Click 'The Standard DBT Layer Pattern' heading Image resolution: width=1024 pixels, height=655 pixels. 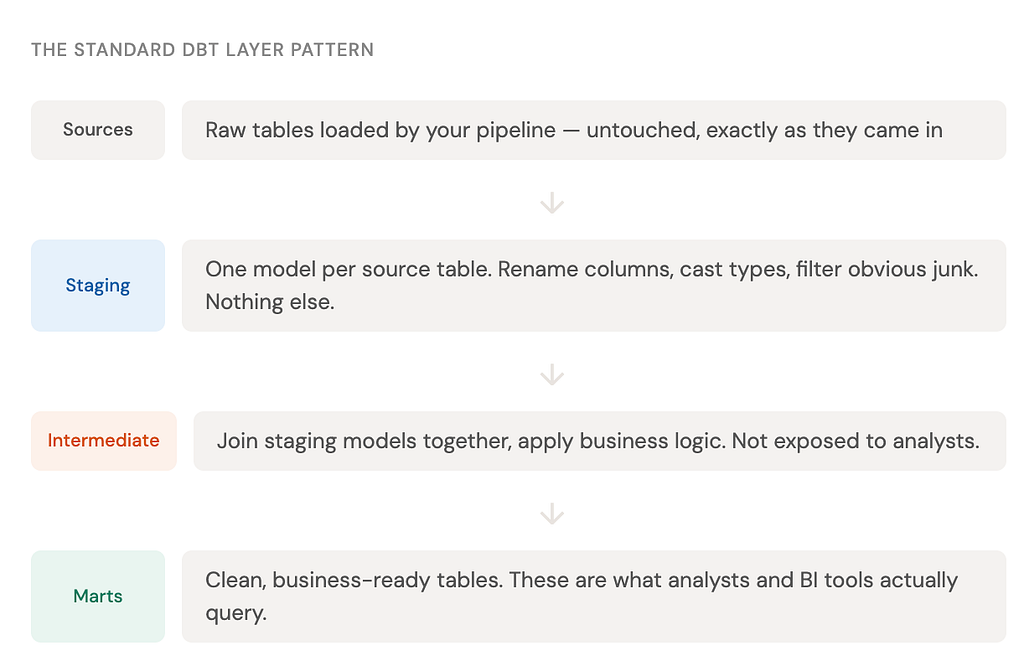[202, 50]
